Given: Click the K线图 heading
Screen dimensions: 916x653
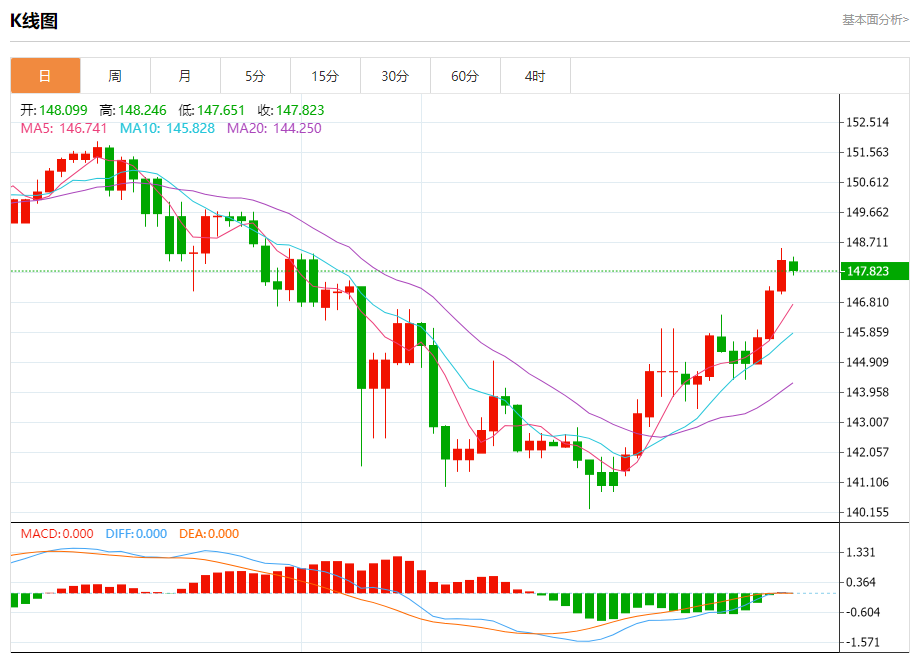Looking at the screenshot, I should [34, 21].
